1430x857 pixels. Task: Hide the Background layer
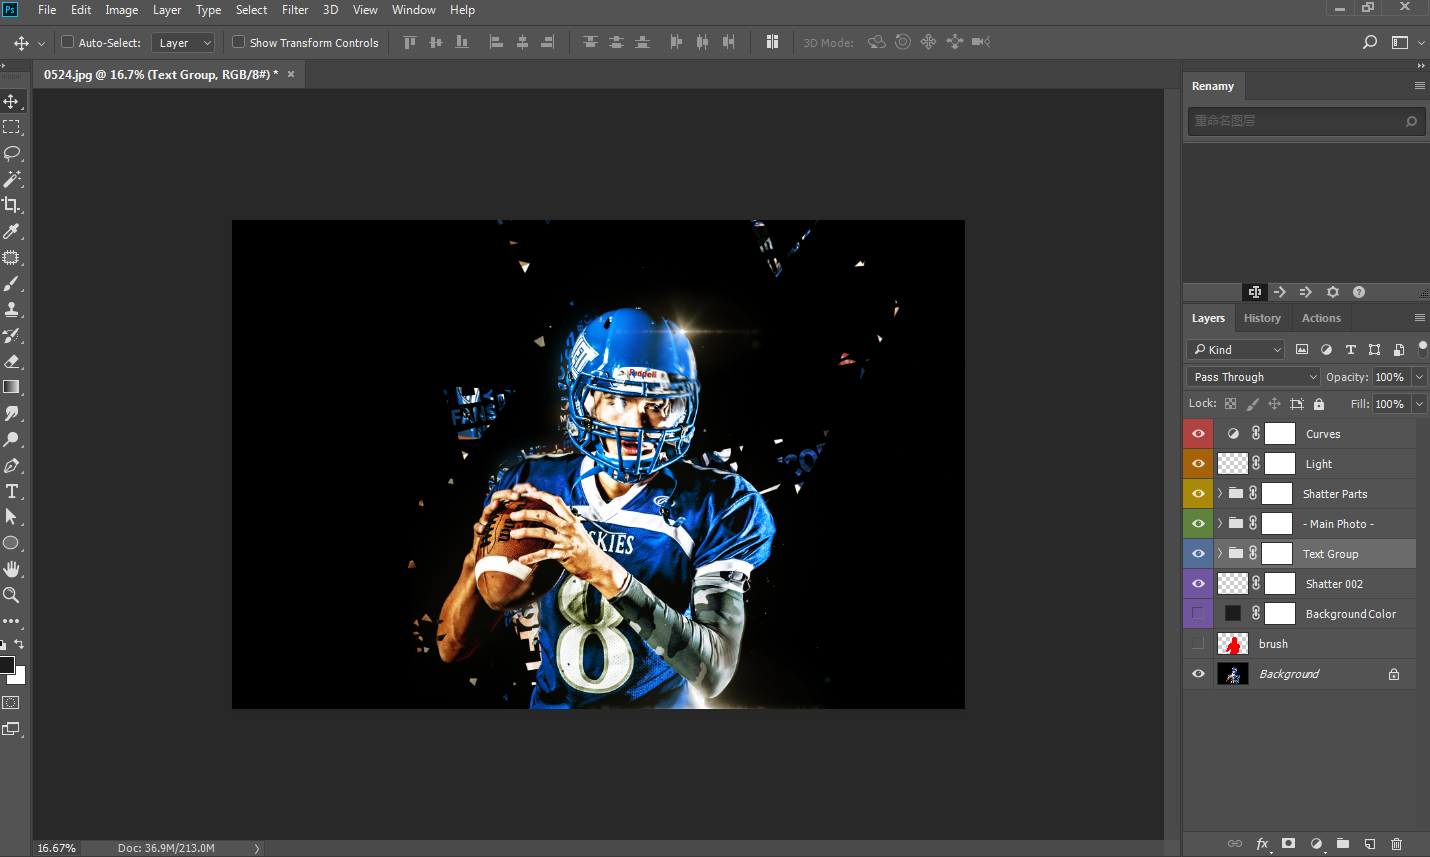(x=1198, y=674)
